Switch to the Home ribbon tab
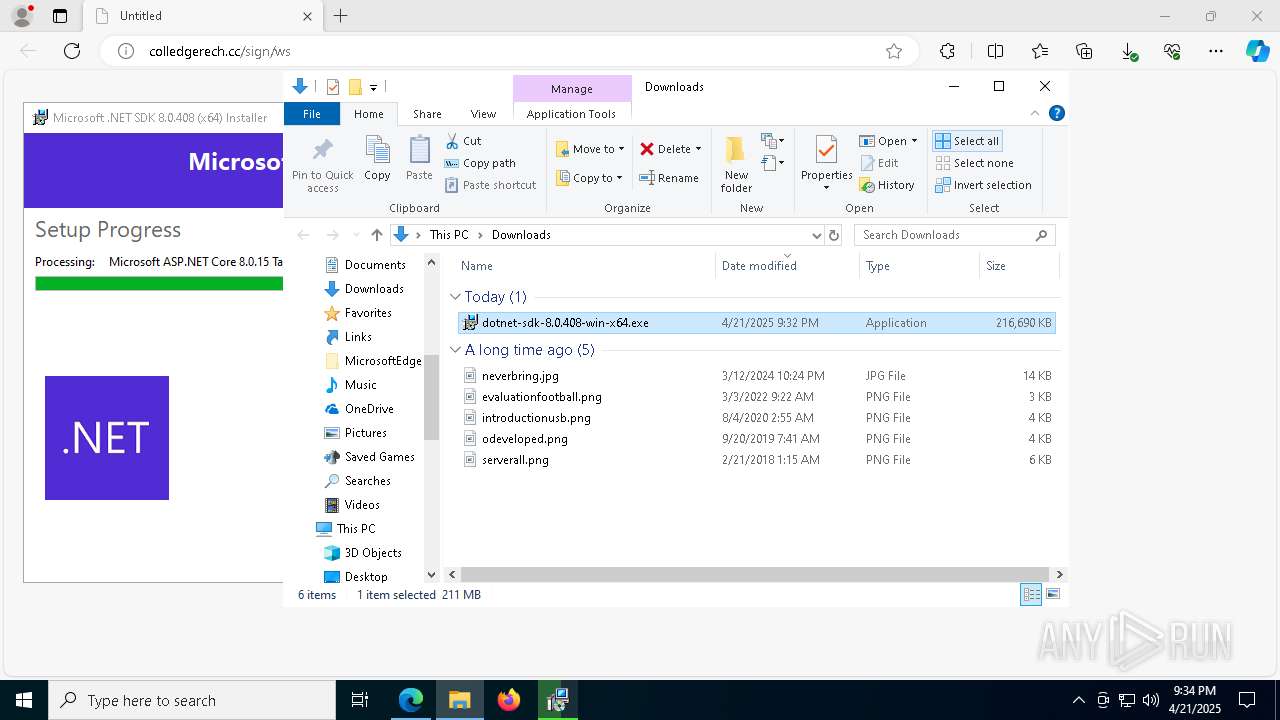Screen dimensions: 1280x720 (x=368, y=114)
